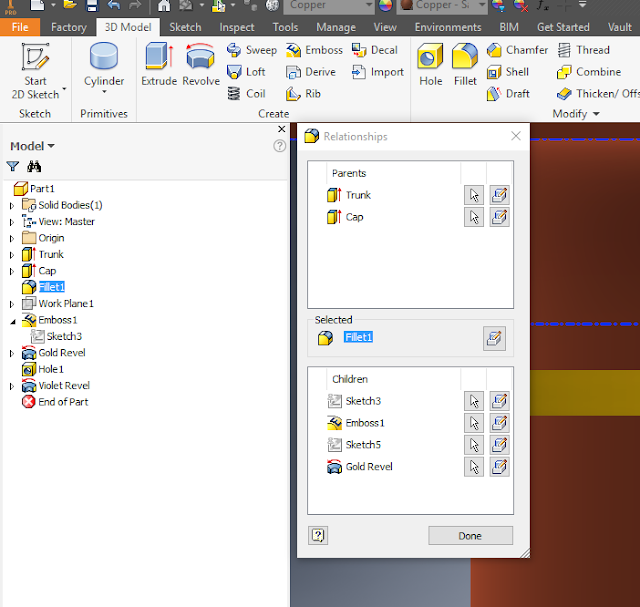Edit parent Cap feature in Relationships

(x=499, y=217)
